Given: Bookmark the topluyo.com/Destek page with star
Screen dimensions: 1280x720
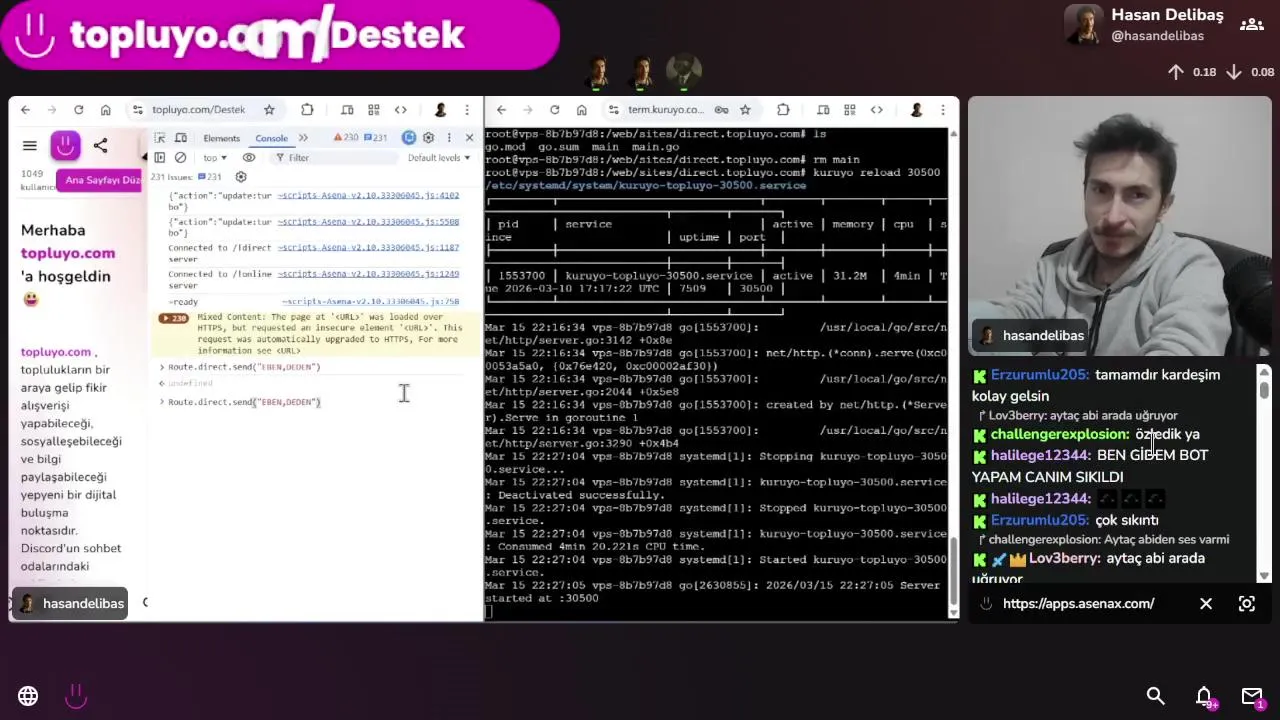Looking at the screenshot, I should [269, 110].
